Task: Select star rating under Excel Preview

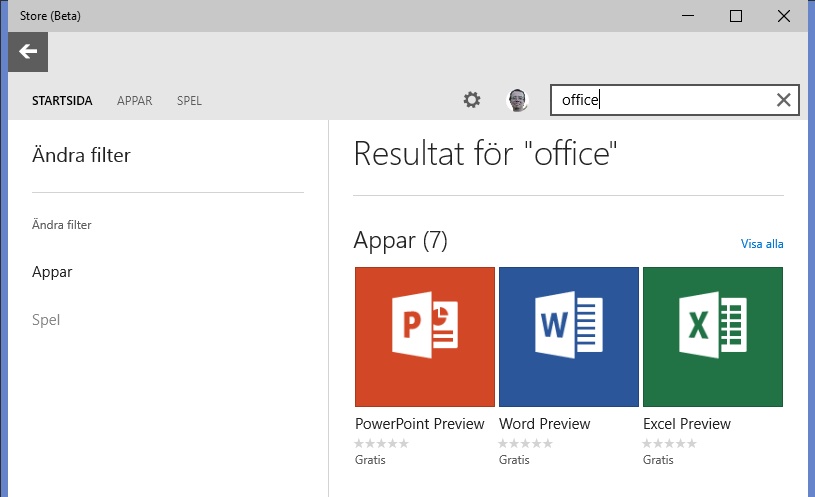Action: pyautogui.click(x=669, y=443)
